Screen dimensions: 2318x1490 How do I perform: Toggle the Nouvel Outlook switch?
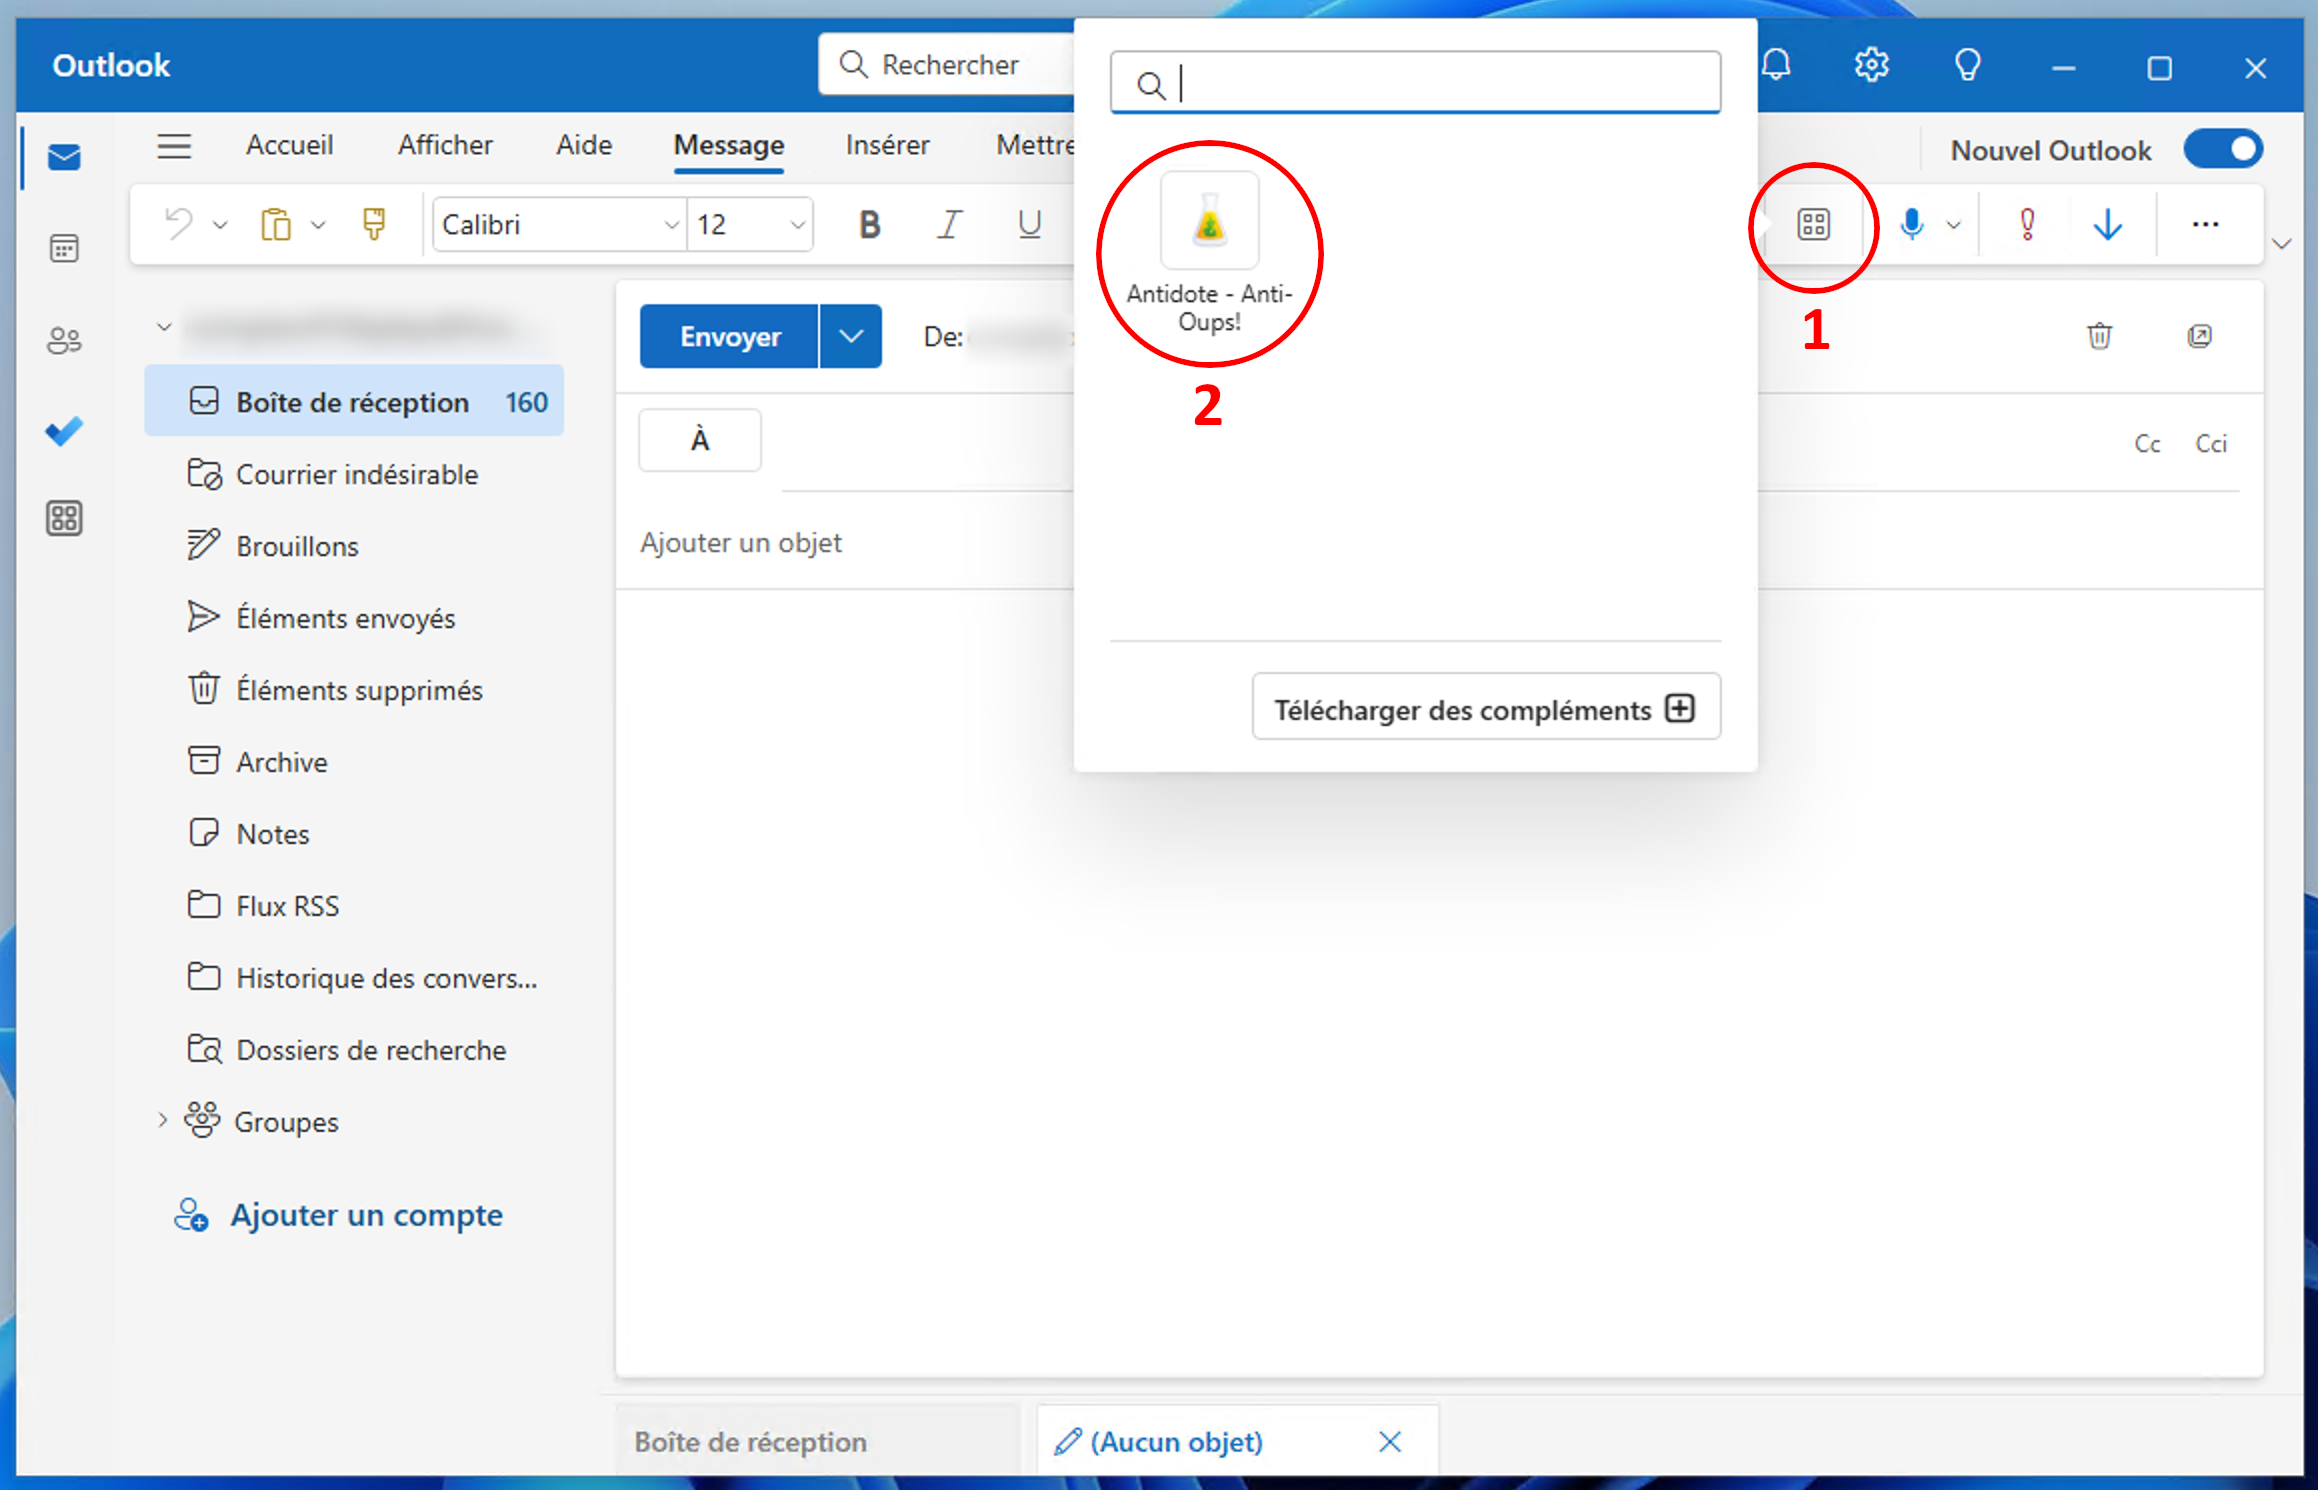click(x=2223, y=150)
